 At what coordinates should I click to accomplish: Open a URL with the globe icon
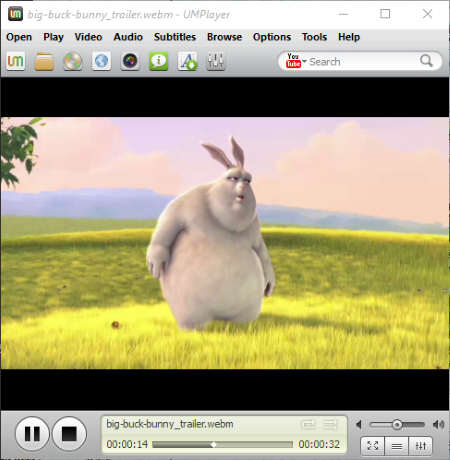pos(101,61)
